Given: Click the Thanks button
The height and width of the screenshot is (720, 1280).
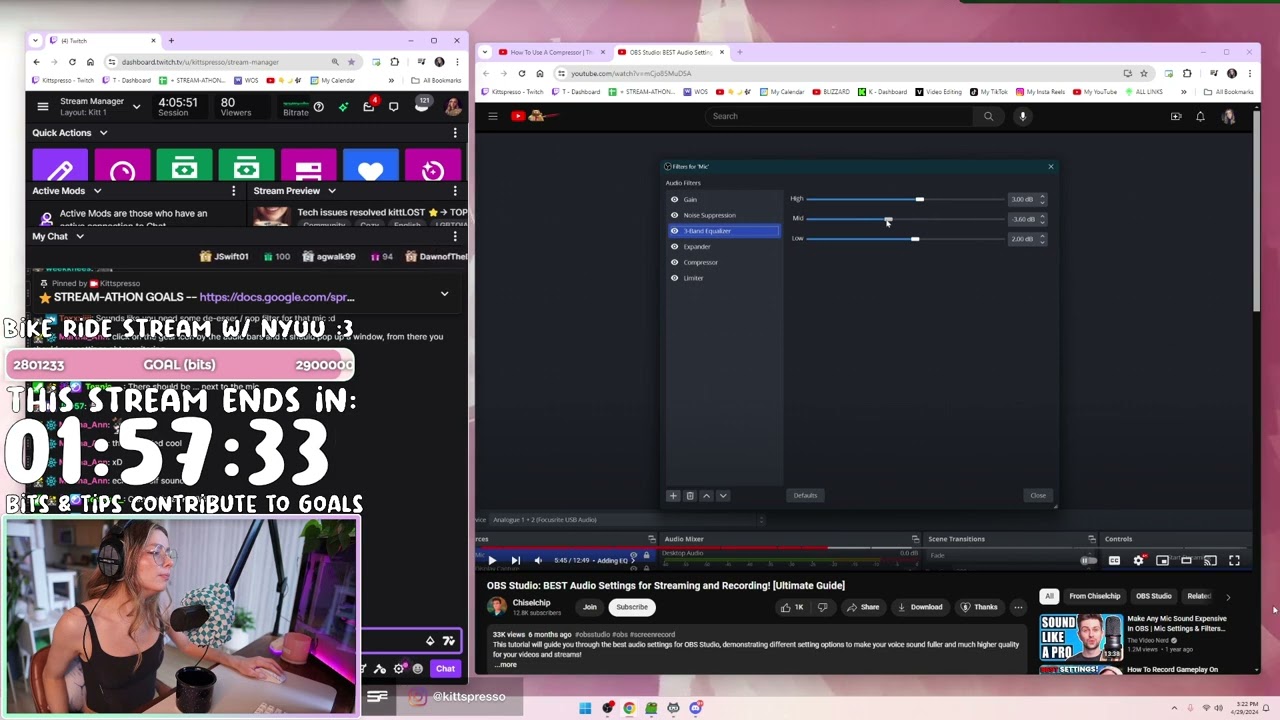Looking at the screenshot, I should [979, 607].
